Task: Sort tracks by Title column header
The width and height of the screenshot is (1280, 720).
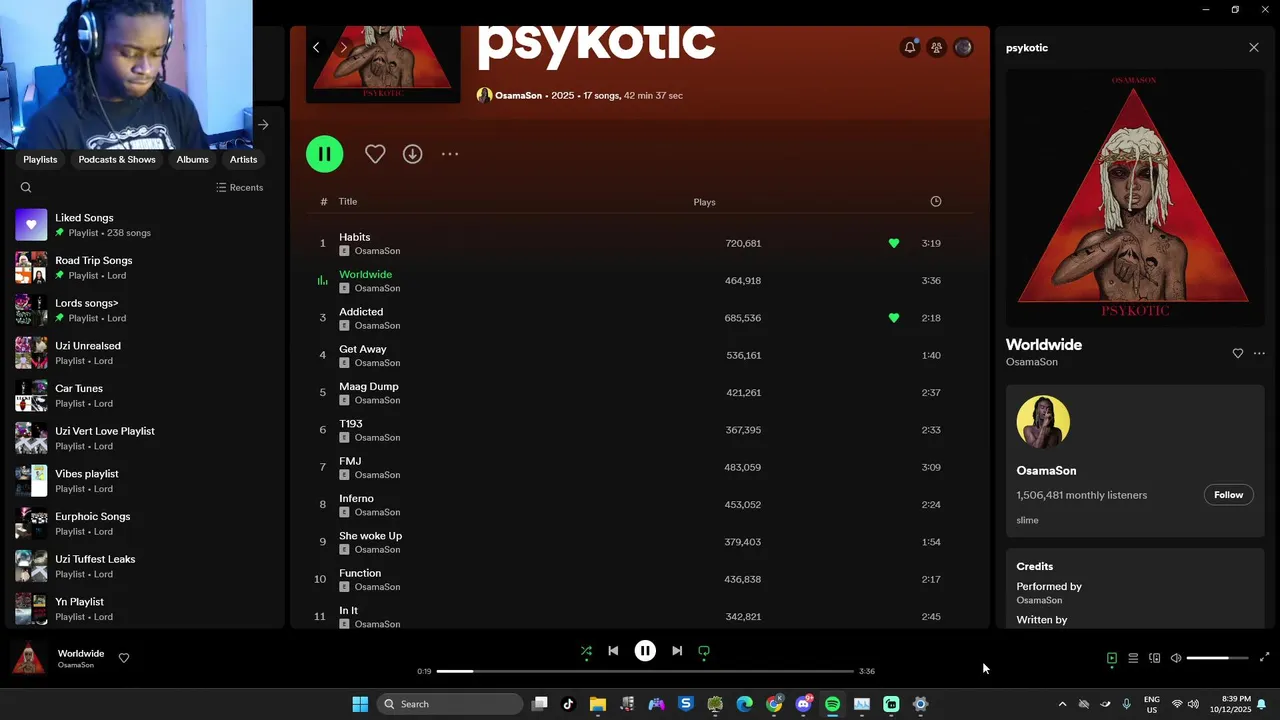Action: (348, 202)
